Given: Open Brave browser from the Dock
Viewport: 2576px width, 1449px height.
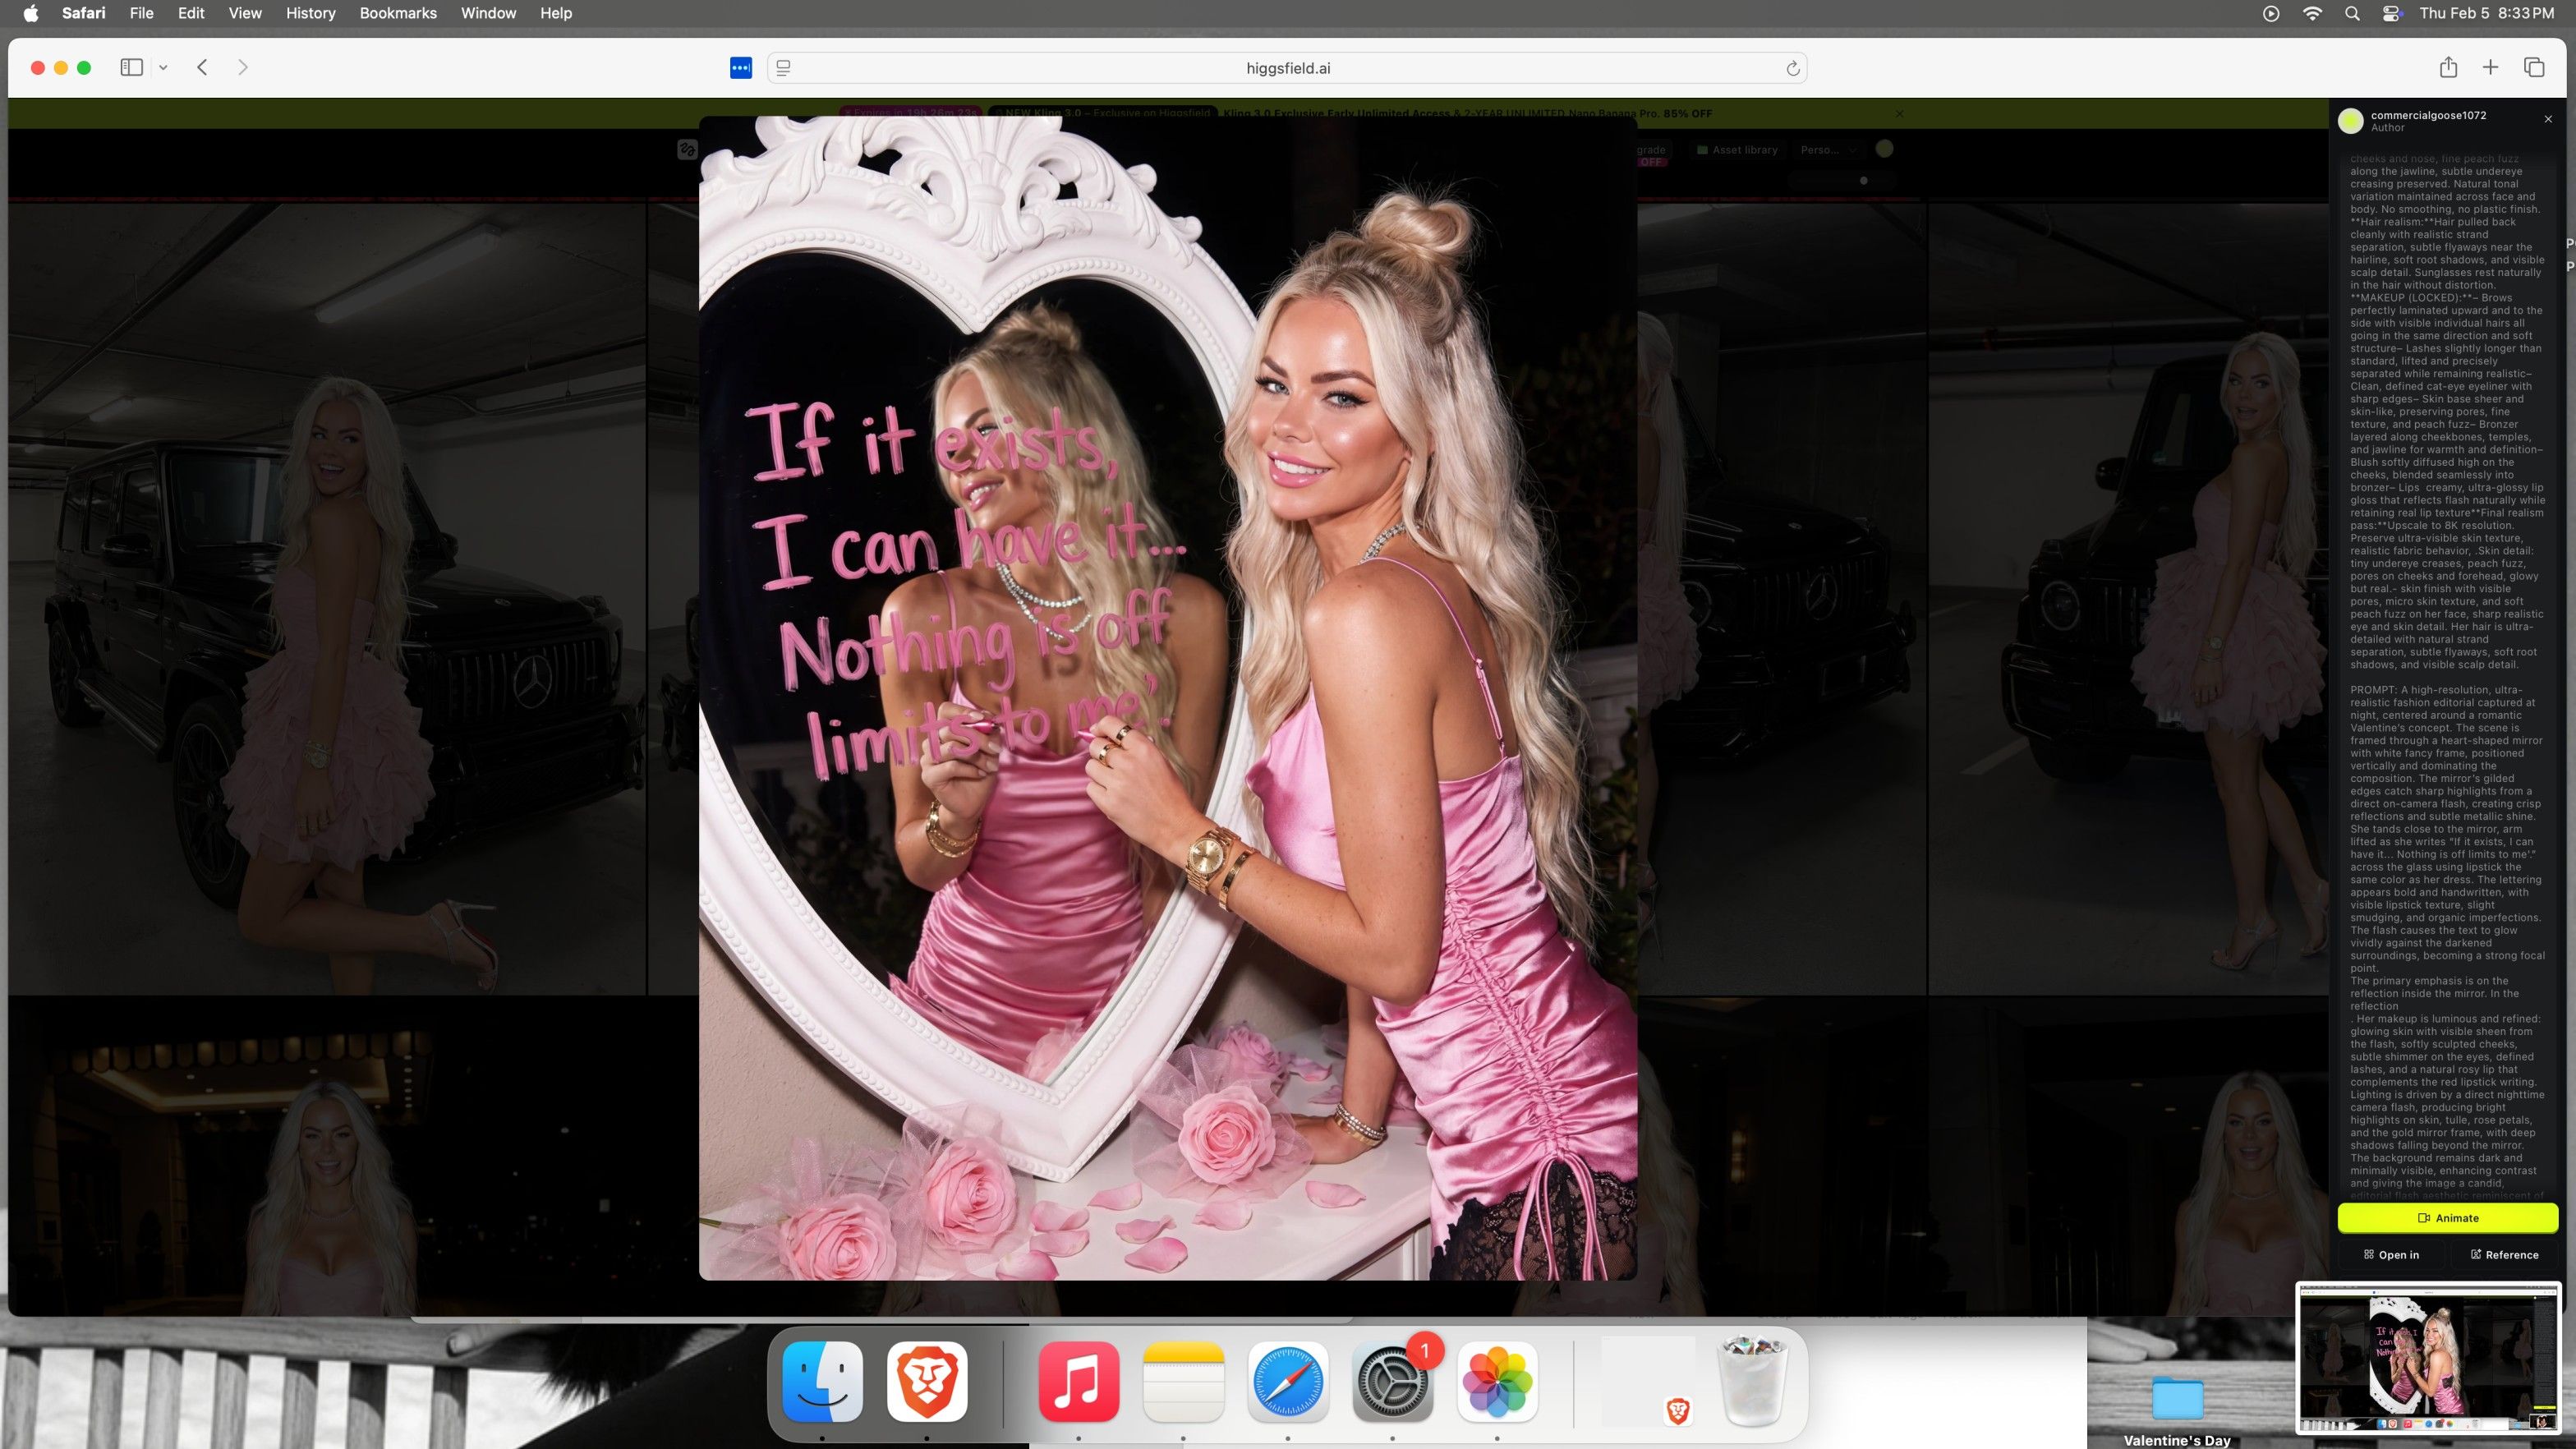Looking at the screenshot, I should (x=926, y=1381).
